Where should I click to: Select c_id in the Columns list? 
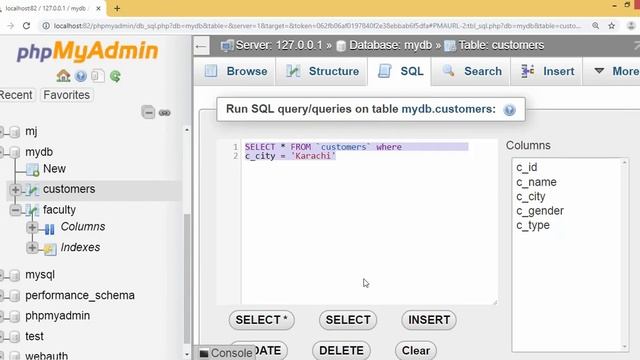(x=527, y=167)
